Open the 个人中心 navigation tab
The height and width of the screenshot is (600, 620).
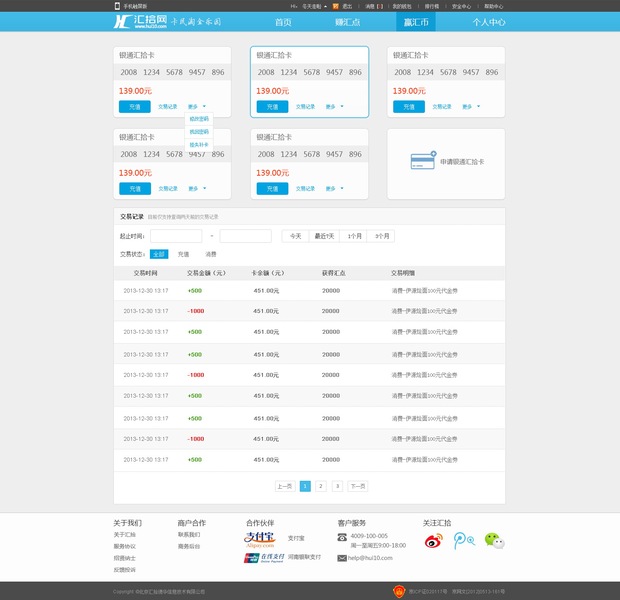(x=489, y=22)
